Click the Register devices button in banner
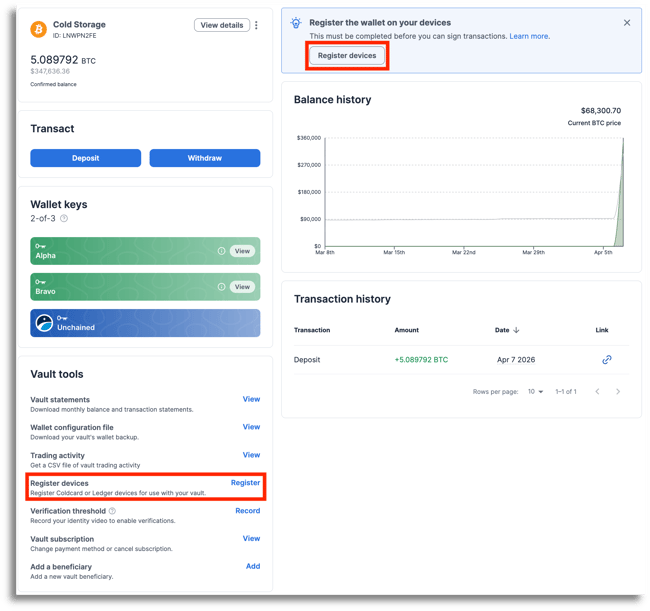 pos(347,56)
